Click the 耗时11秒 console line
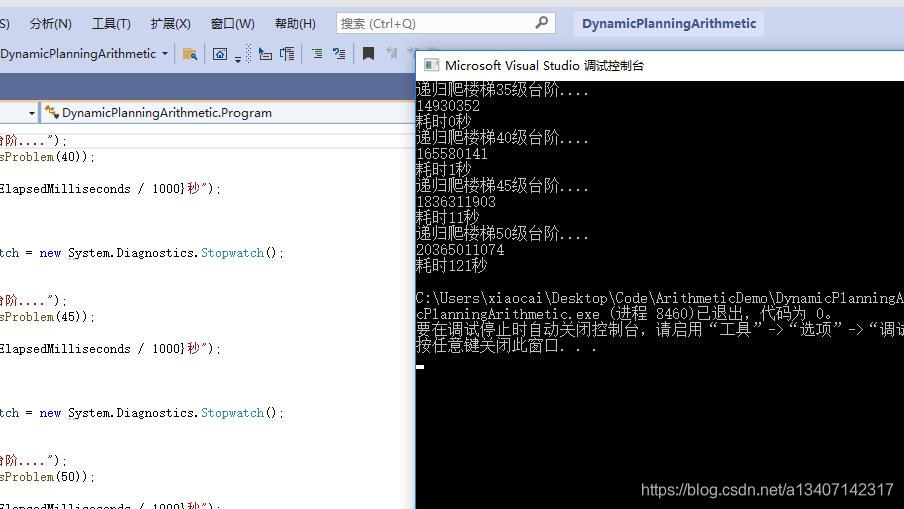 447,217
